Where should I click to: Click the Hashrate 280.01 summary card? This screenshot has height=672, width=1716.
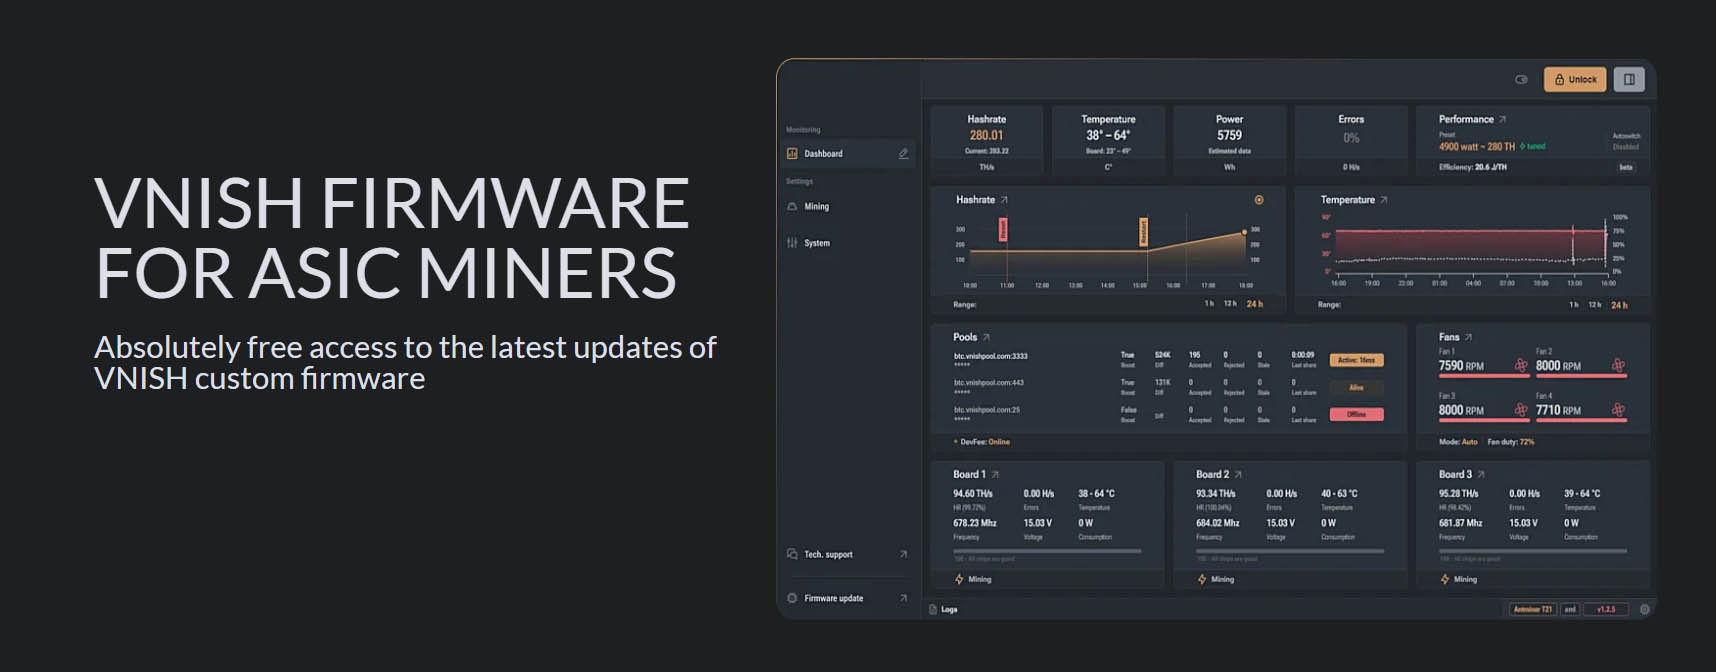(987, 140)
